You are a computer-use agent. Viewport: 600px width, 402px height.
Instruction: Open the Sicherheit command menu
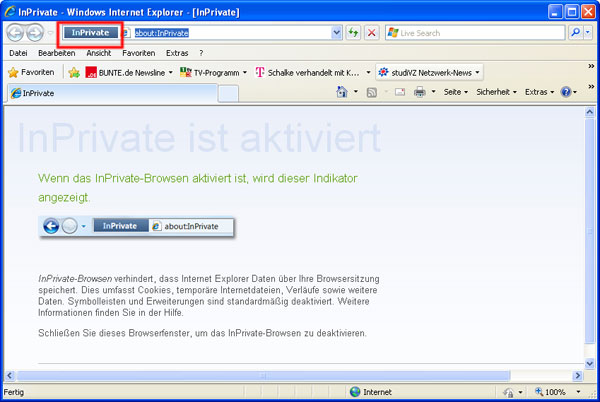click(x=496, y=92)
